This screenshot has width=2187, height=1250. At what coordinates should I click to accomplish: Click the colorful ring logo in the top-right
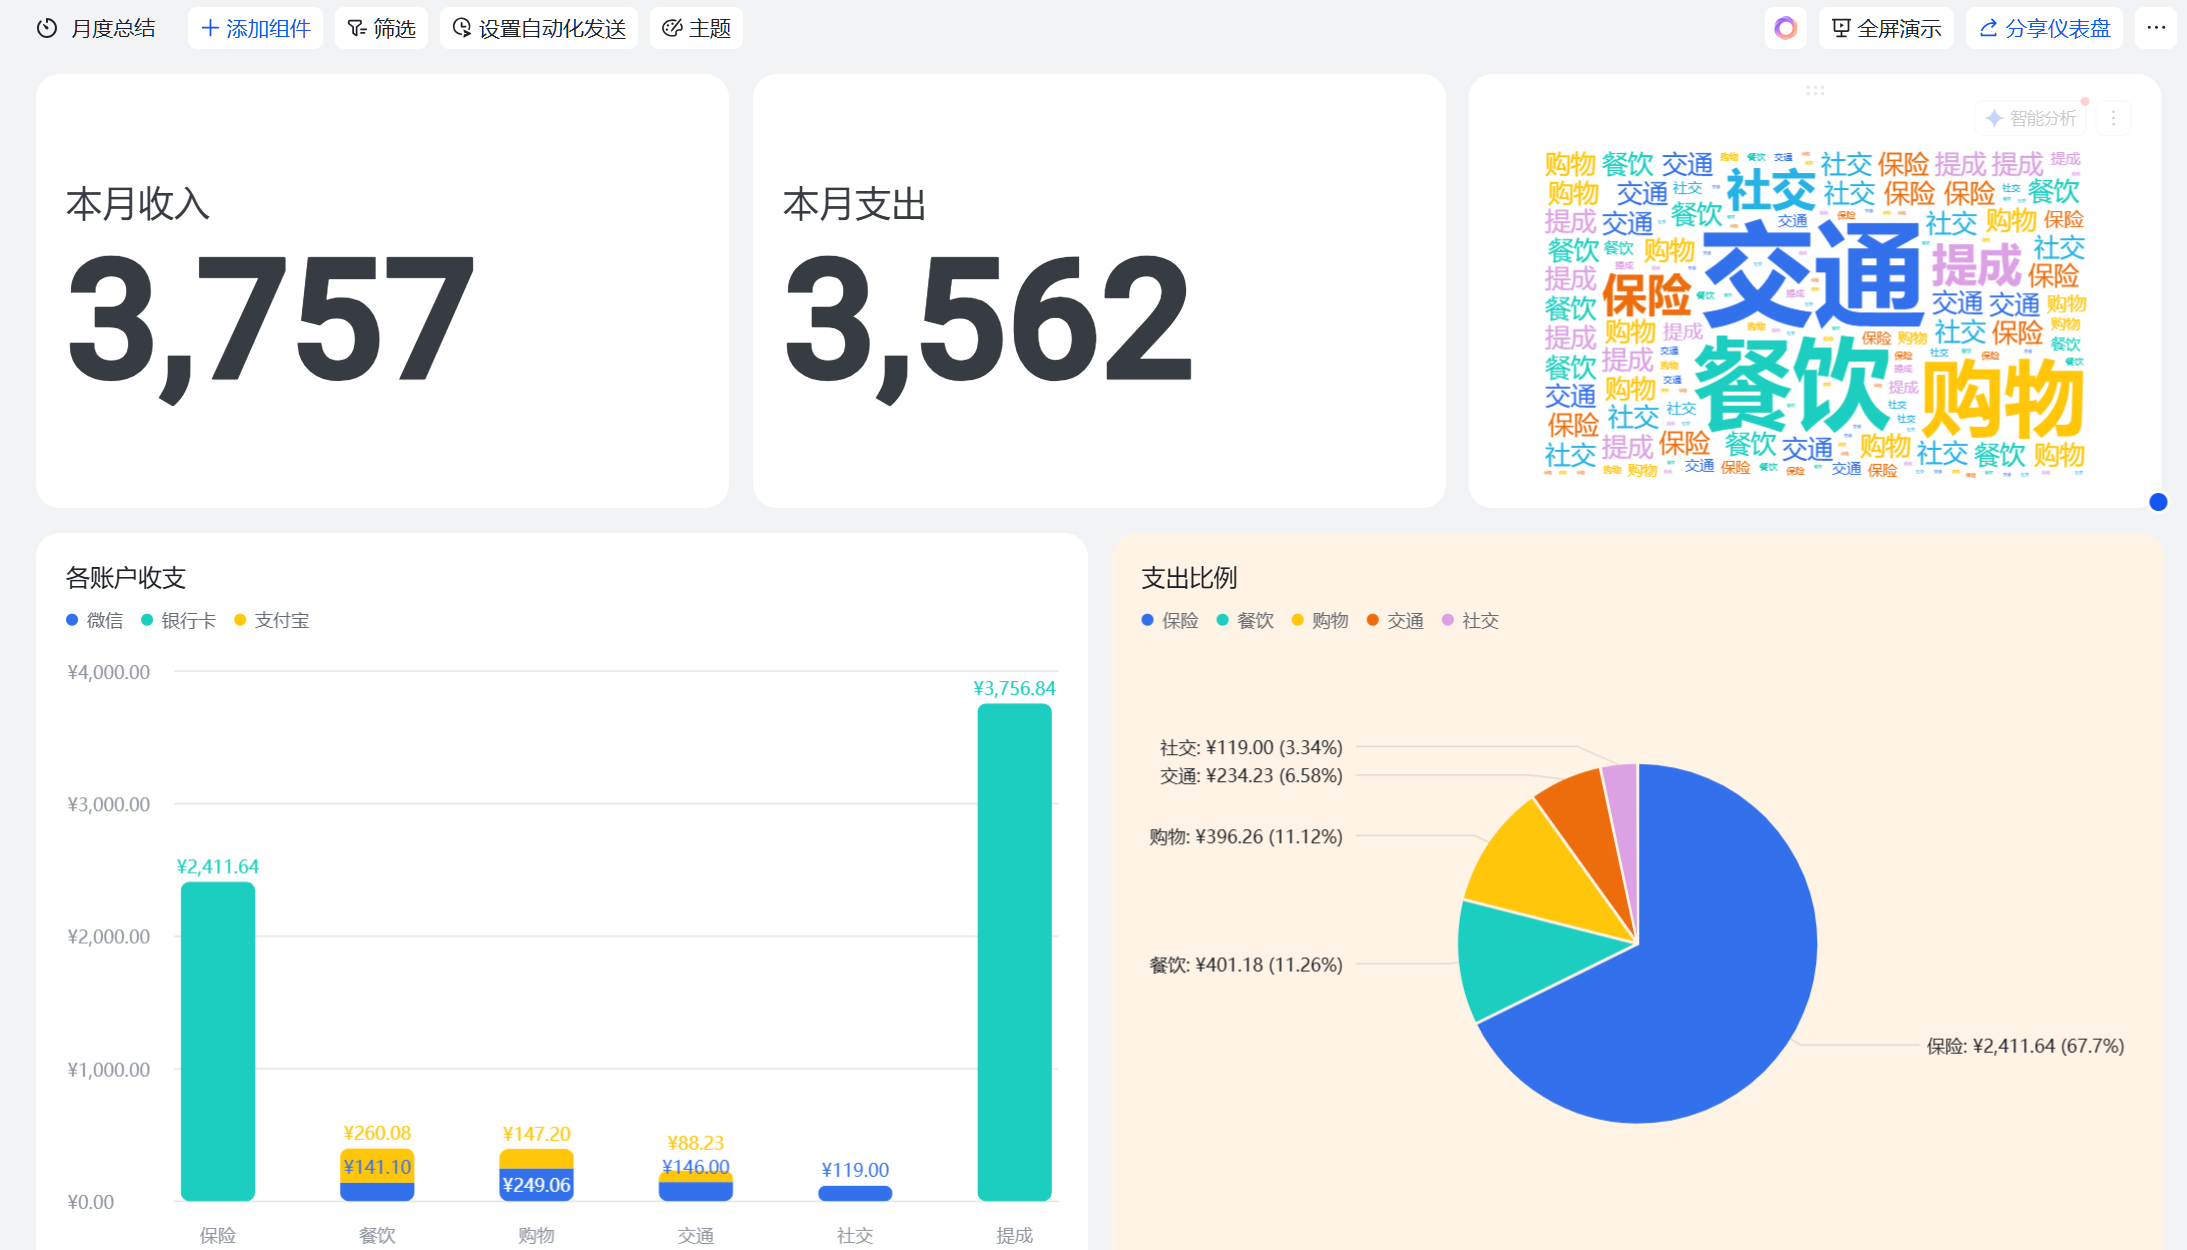[x=1786, y=27]
